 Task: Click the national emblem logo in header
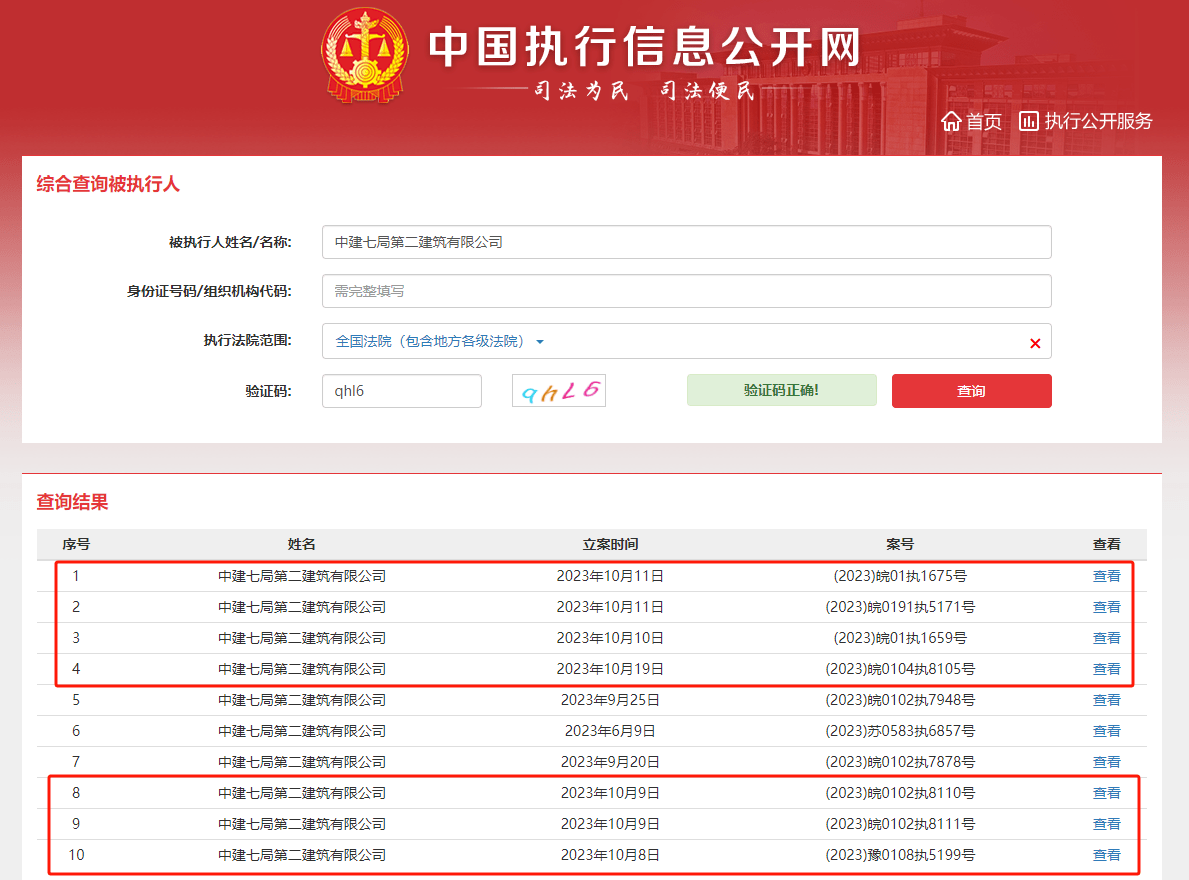pos(366,56)
